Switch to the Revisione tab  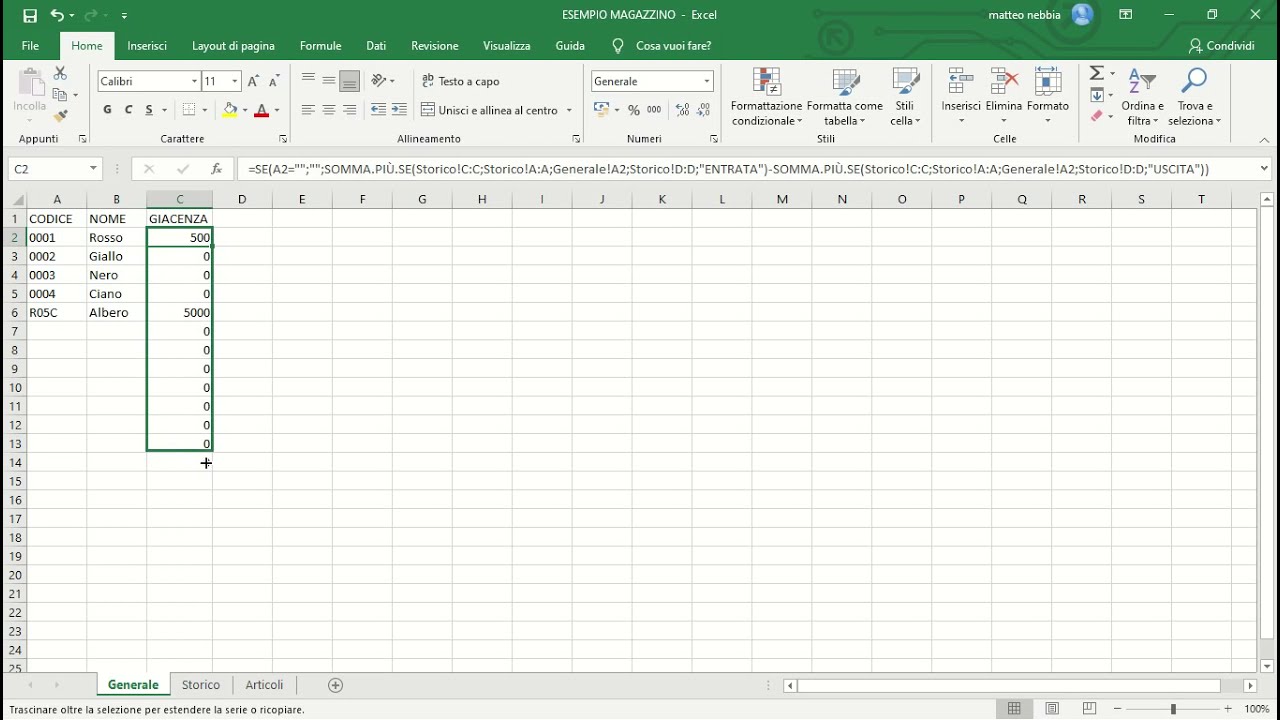[x=435, y=46]
